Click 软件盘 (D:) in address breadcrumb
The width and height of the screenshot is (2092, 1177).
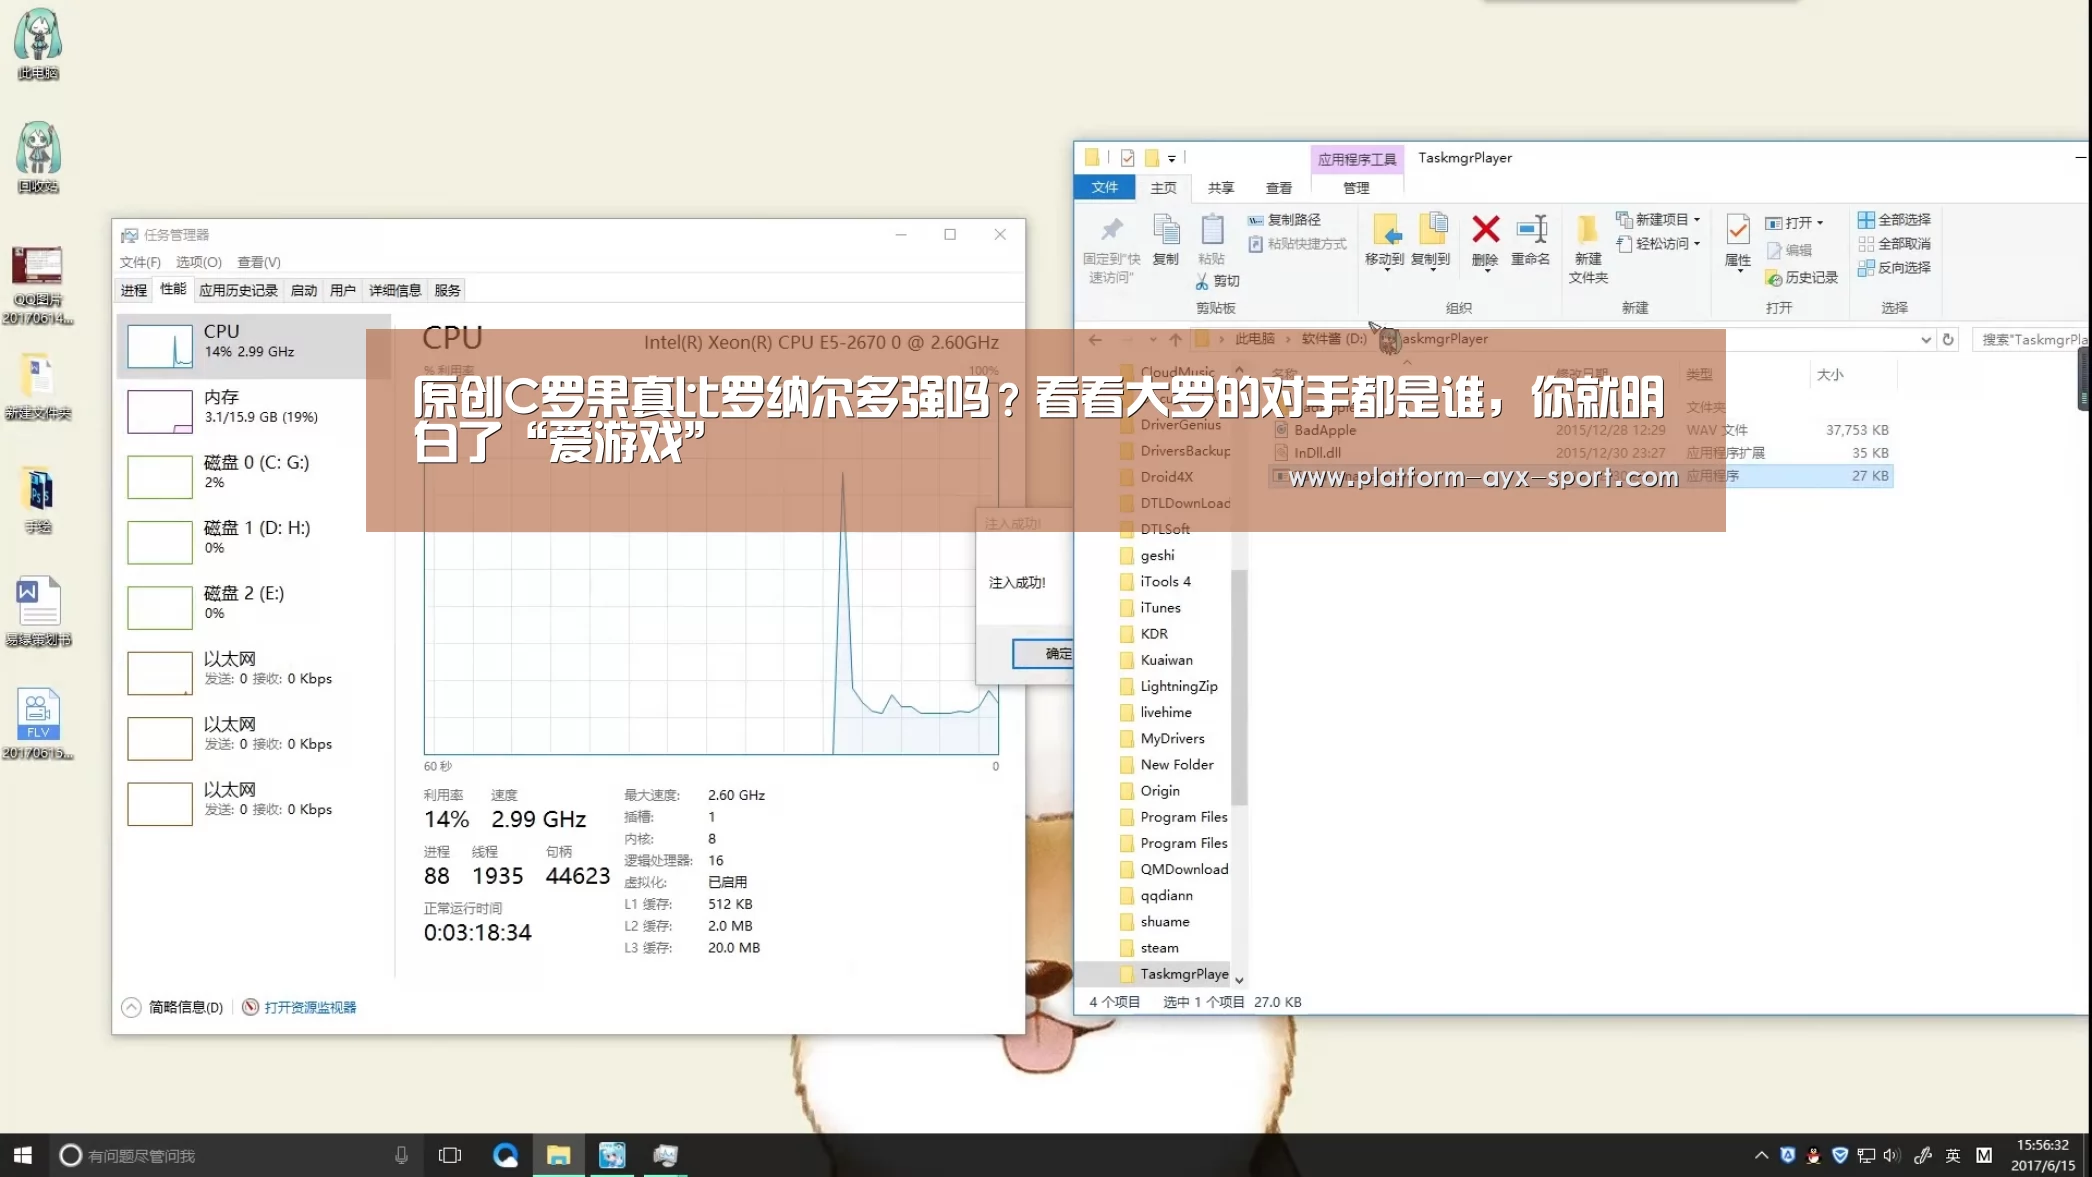[1334, 339]
